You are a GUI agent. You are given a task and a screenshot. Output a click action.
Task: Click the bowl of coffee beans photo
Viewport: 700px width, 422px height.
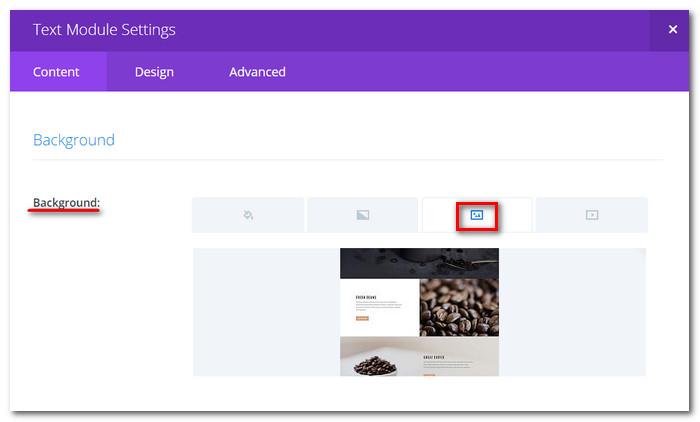coord(379,357)
